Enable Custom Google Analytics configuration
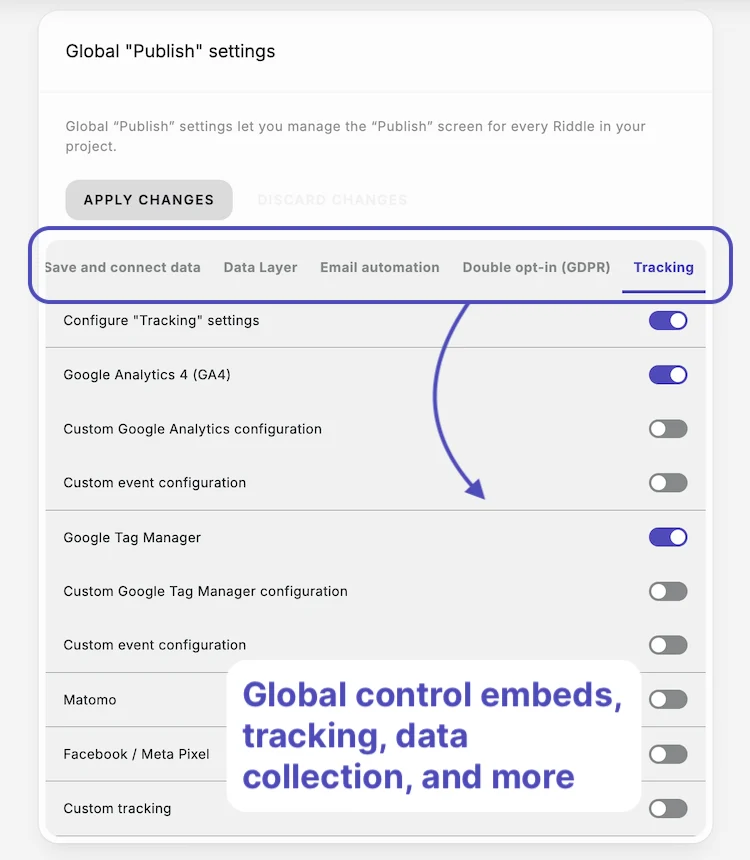The width and height of the screenshot is (750, 860). click(667, 428)
